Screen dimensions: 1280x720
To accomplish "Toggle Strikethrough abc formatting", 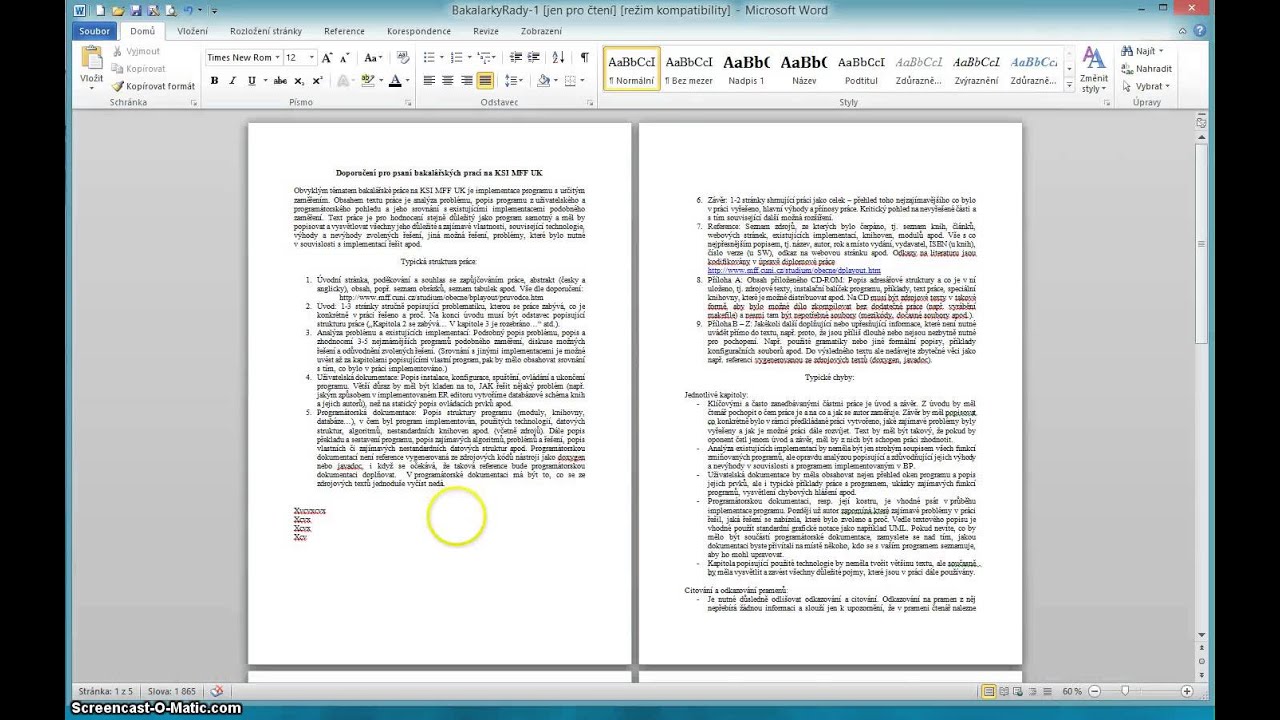I will (x=280, y=81).
